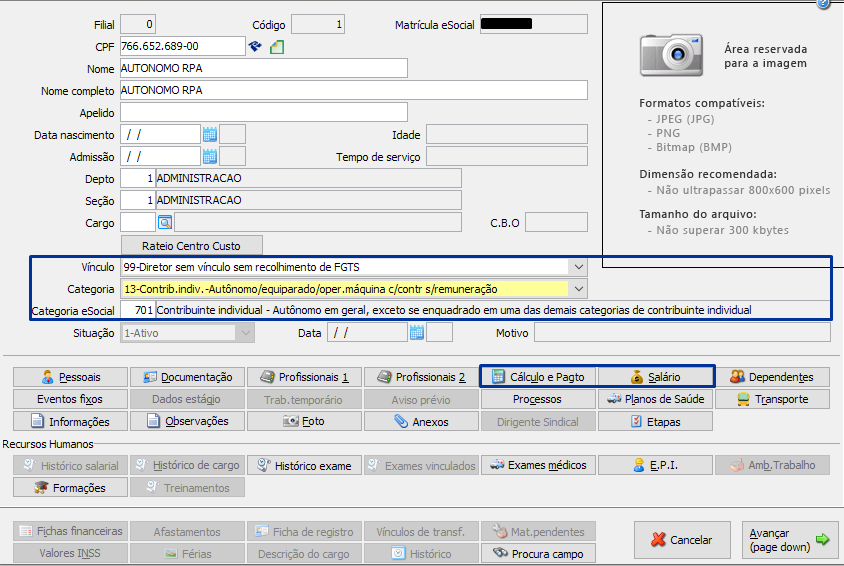The image size is (844, 566).
Task: Click the Depto code field
Action: [x=138, y=178]
